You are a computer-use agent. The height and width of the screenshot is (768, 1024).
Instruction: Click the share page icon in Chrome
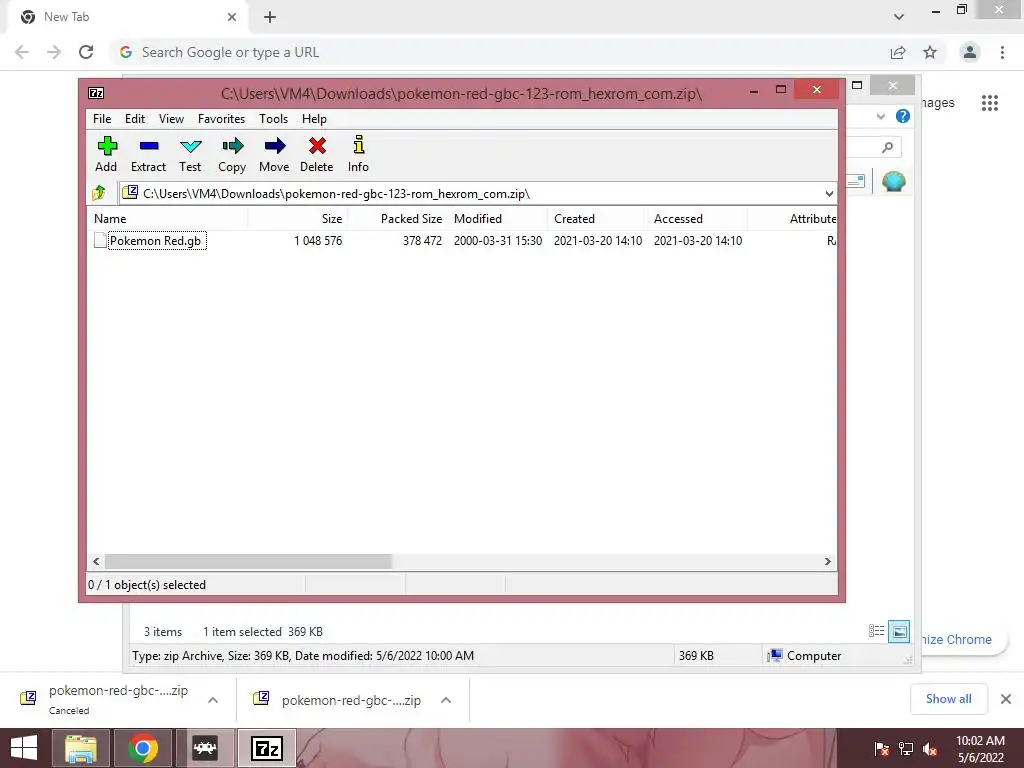click(898, 52)
